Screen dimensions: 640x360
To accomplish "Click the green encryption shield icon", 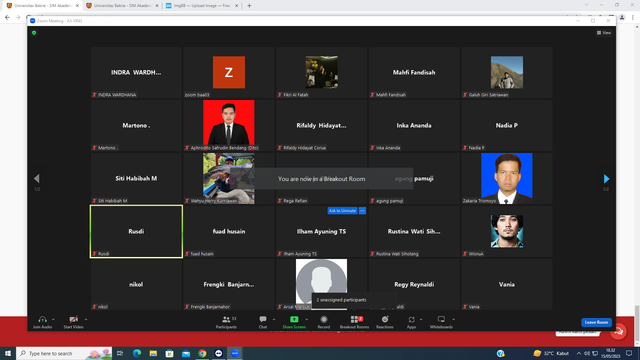I will coord(34,33).
